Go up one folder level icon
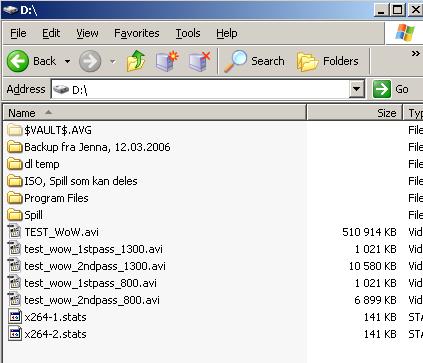 click(136, 61)
